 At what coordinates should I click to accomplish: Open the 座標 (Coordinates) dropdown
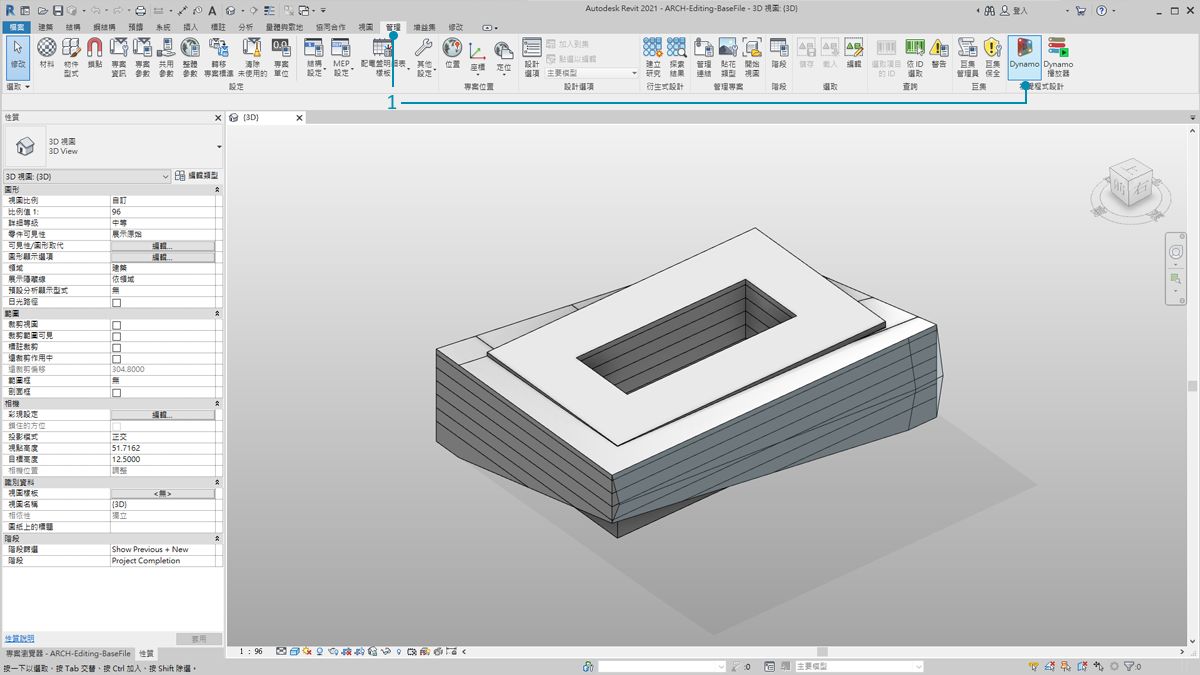tap(477, 57)
